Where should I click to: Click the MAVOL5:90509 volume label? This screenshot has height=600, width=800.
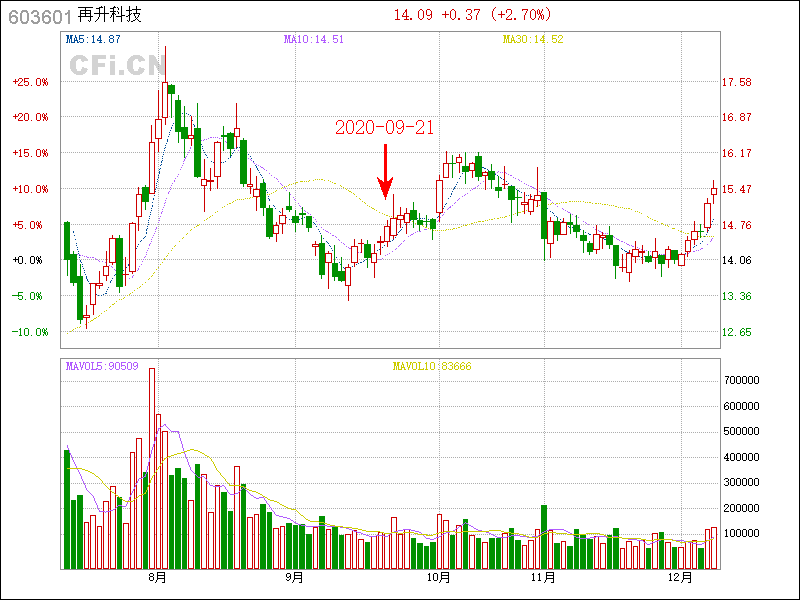point(102,365)
